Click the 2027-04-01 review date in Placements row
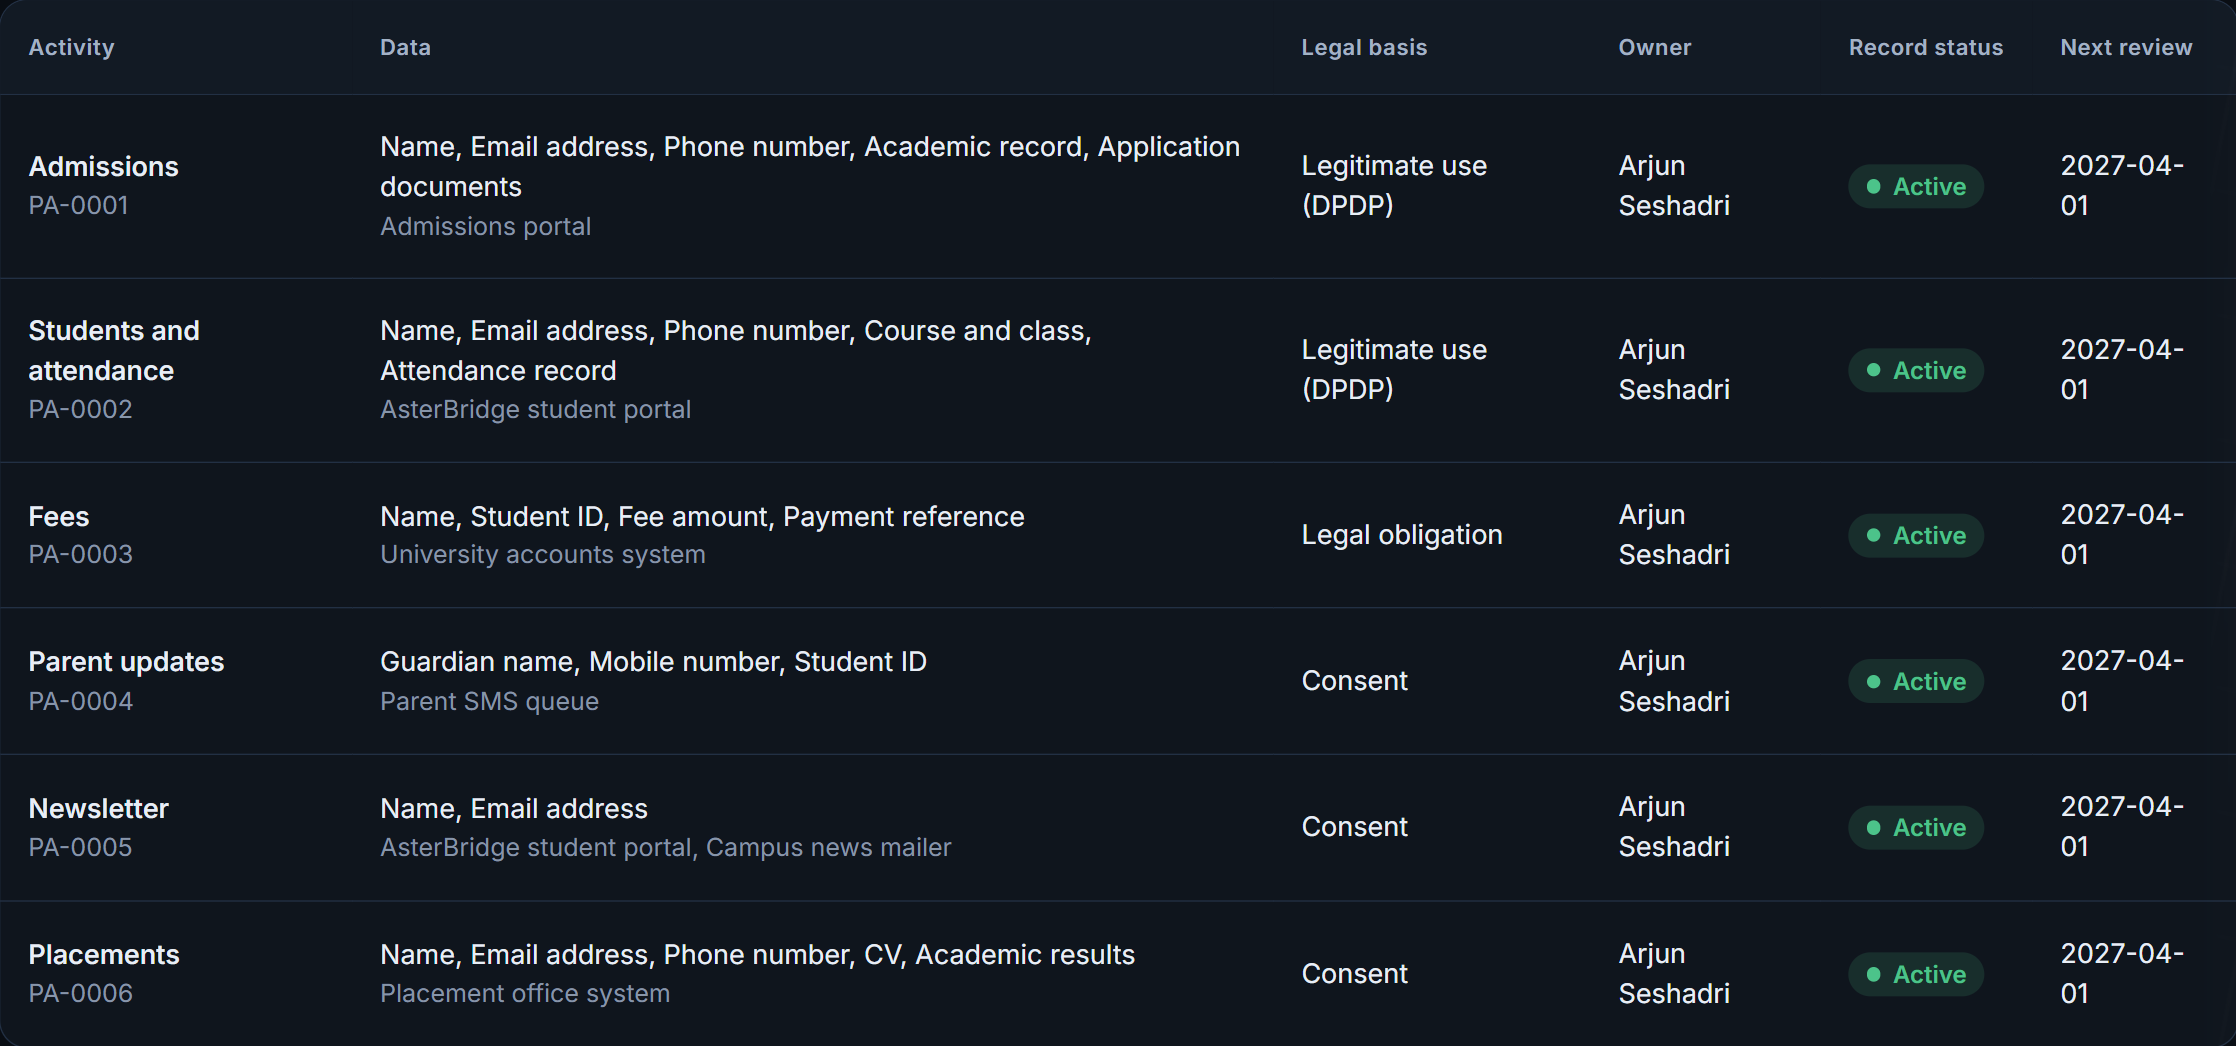The height and width of the screenshot is (1046, 2236). (2122, 973)
